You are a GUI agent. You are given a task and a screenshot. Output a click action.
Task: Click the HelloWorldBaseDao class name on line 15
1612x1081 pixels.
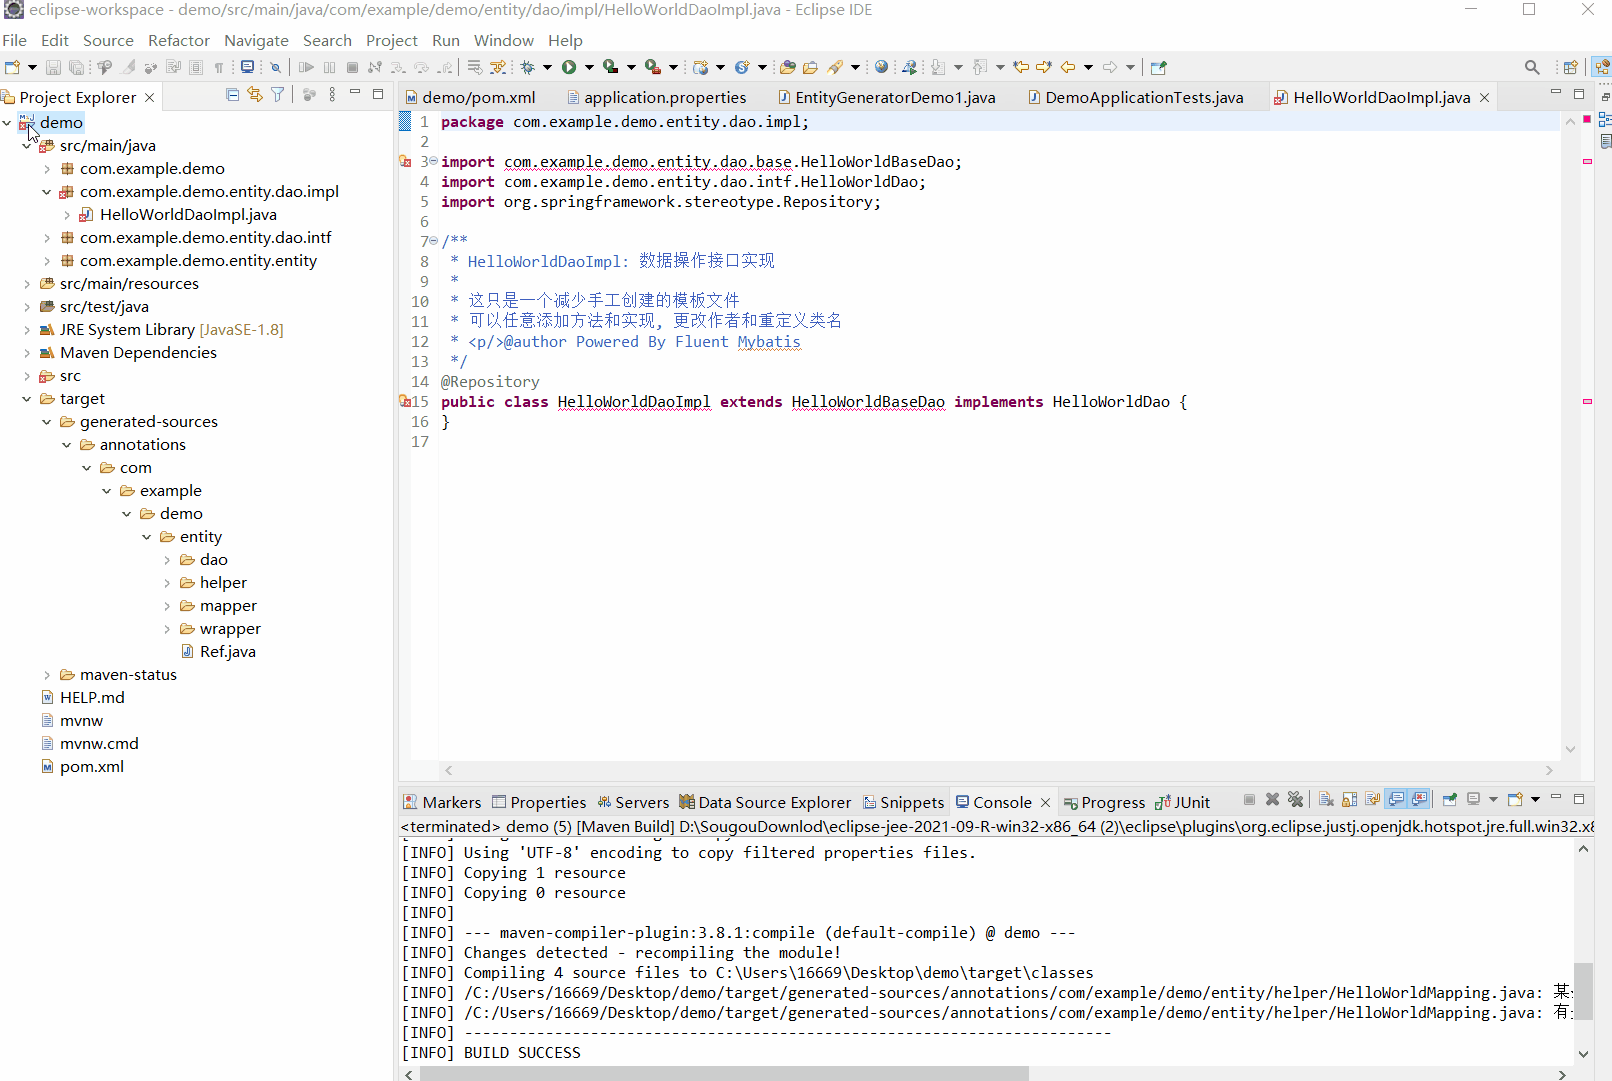[868, 402]
